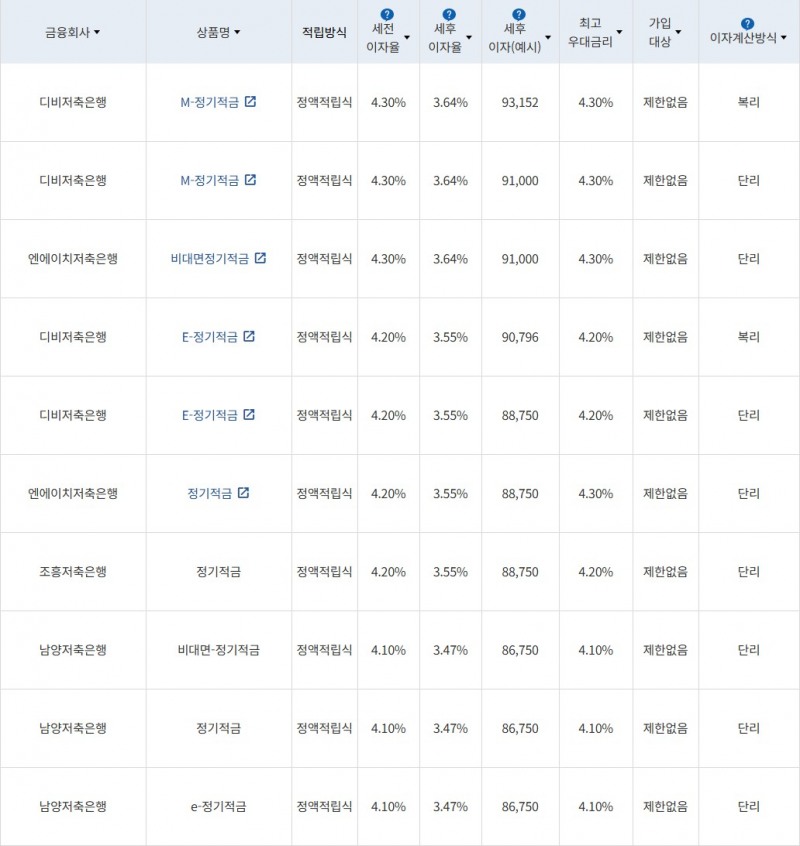Open the 비대면정기적금 product link

point(210,259)
